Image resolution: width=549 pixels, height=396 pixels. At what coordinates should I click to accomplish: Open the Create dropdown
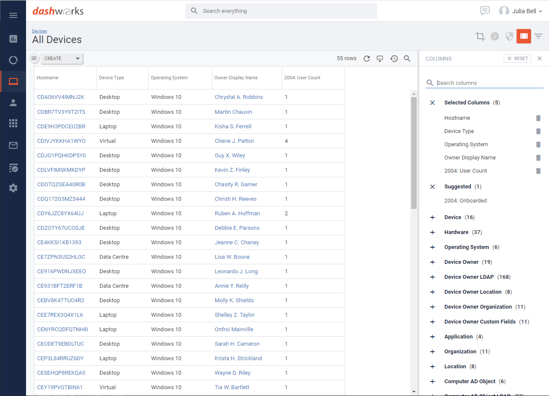[x=62, y=58]
